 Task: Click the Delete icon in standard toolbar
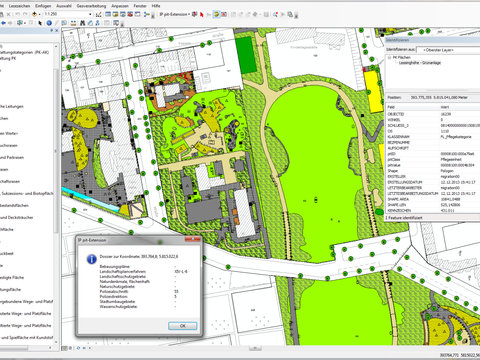tap(8, 14)
